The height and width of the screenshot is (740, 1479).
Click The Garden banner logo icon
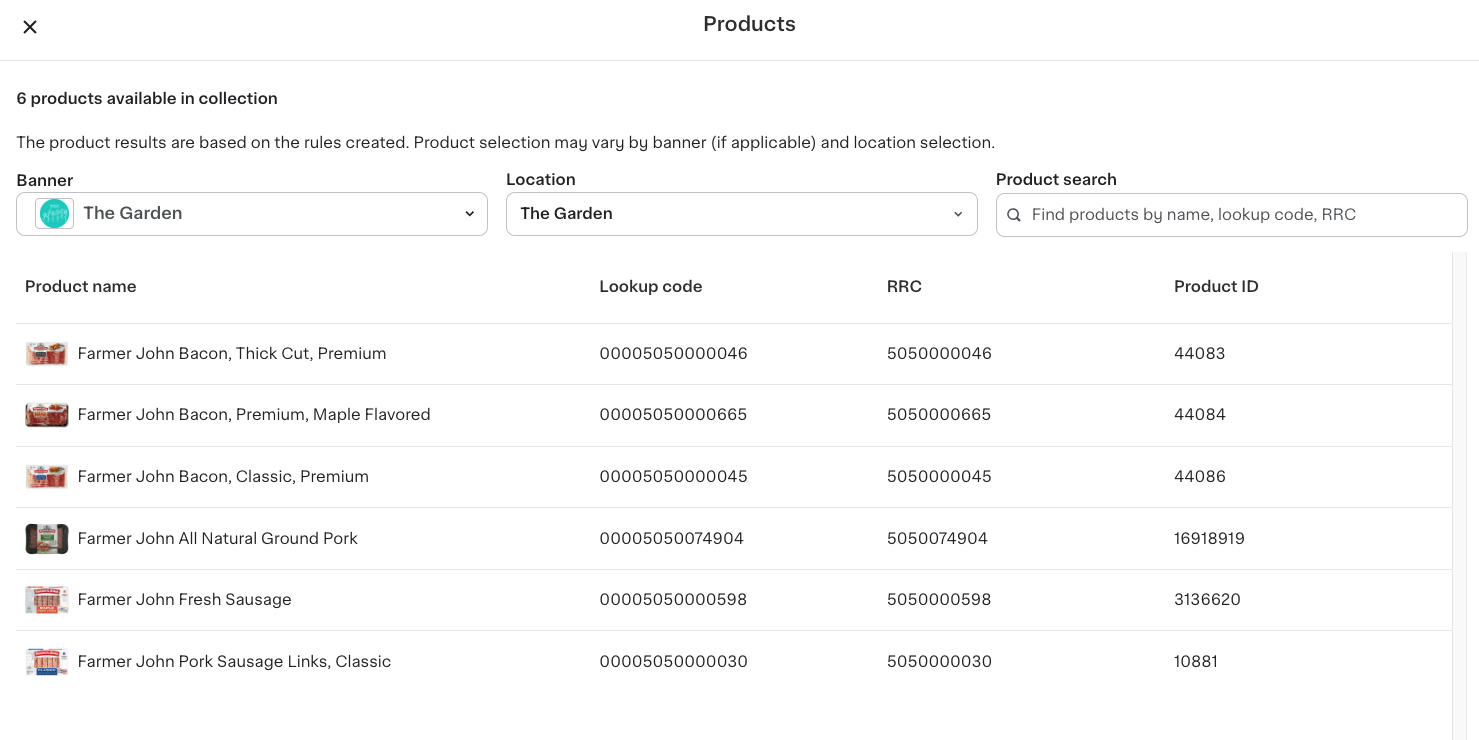pos(55,214)
